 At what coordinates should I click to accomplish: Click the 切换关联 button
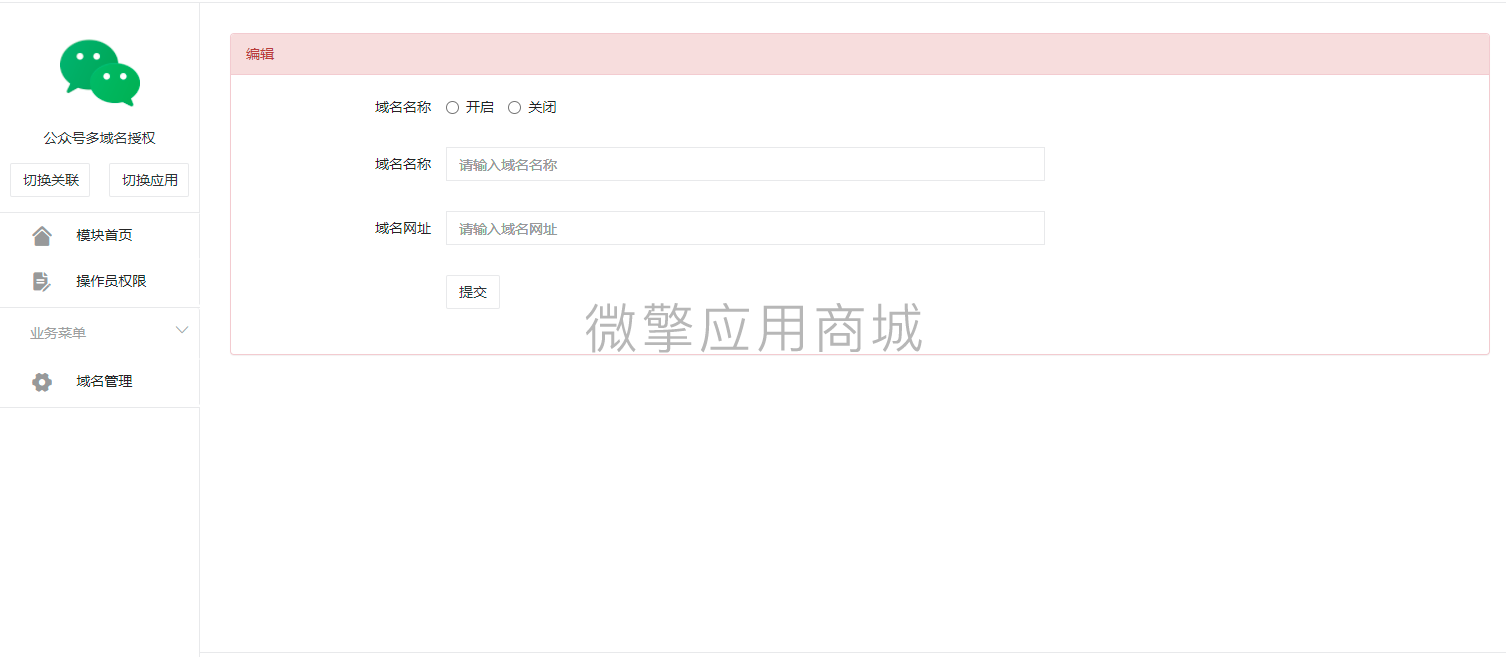pyautogui.click(x=50, y=180)
